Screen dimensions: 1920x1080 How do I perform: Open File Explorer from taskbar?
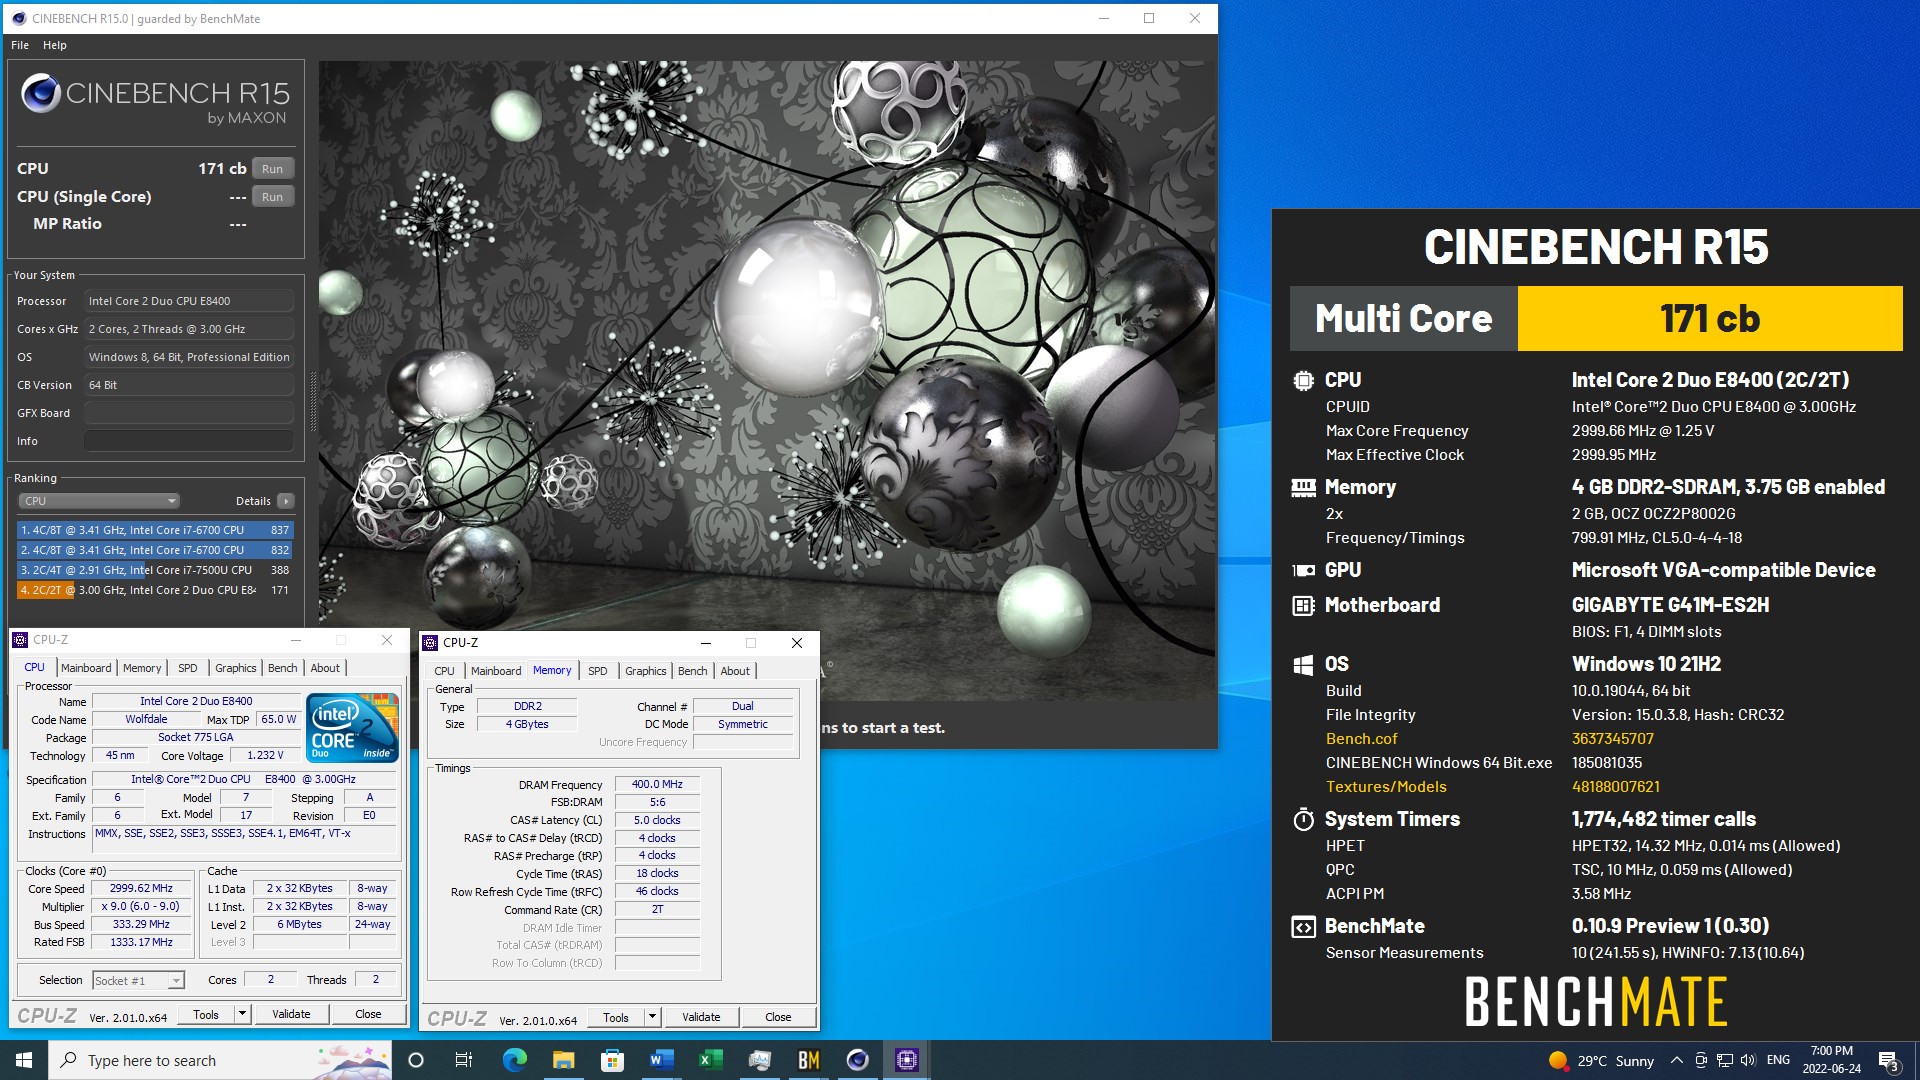(x=563, y=1060)
